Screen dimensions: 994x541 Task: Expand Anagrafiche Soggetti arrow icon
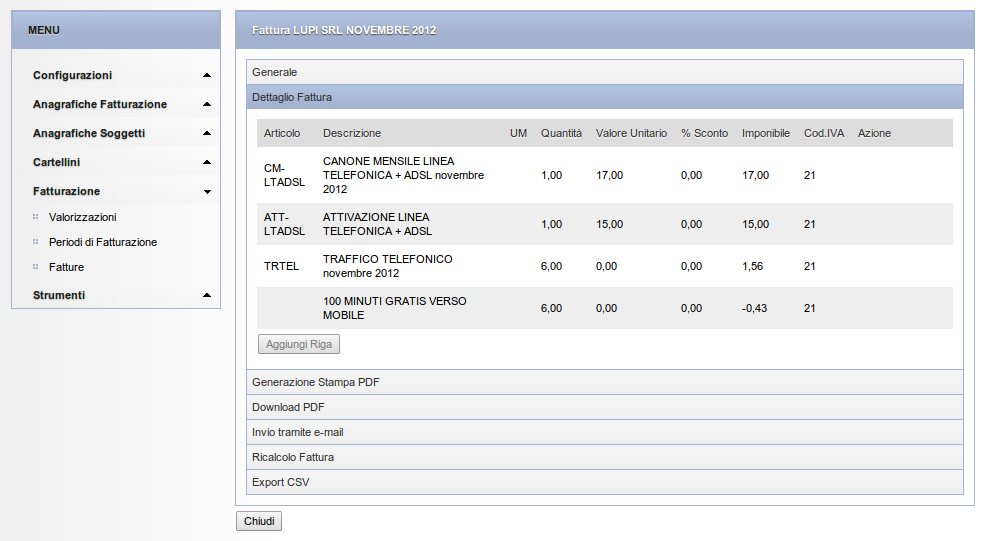click(207, 134)
